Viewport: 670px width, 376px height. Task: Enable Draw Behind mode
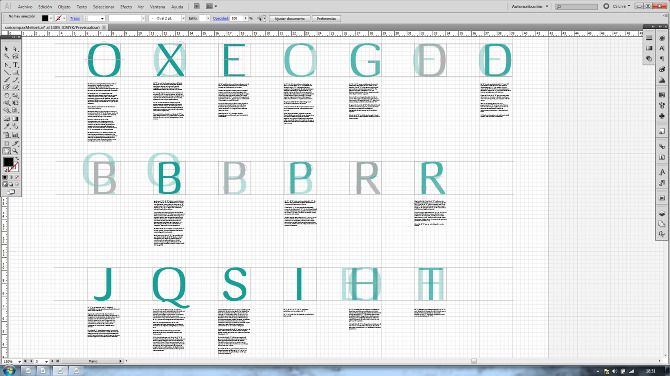tap(11, 185)
